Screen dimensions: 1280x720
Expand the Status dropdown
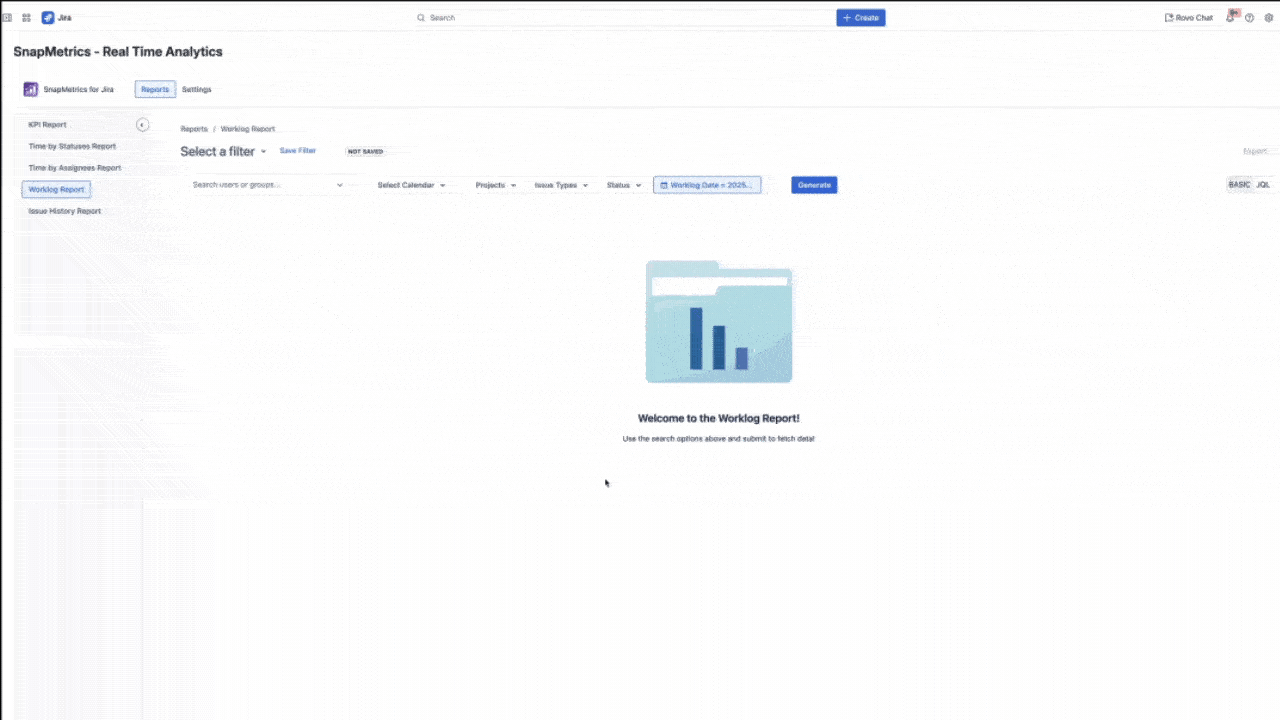pyautogui.click(x=624, y=185)
